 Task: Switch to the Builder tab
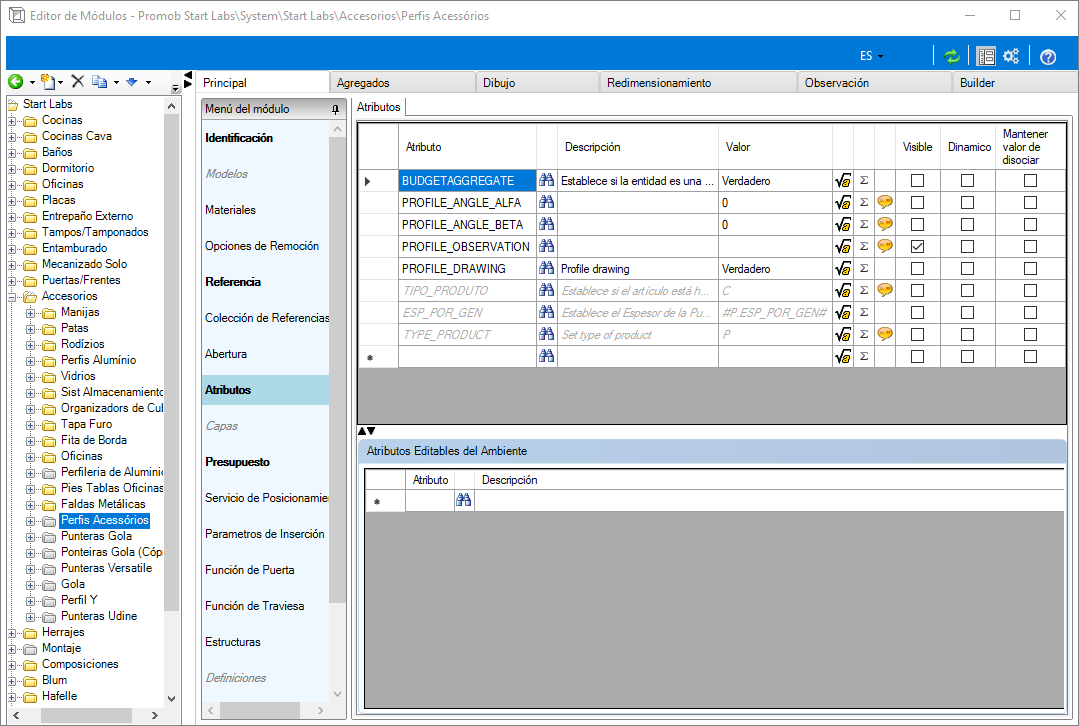click(x=1015, y=83)
